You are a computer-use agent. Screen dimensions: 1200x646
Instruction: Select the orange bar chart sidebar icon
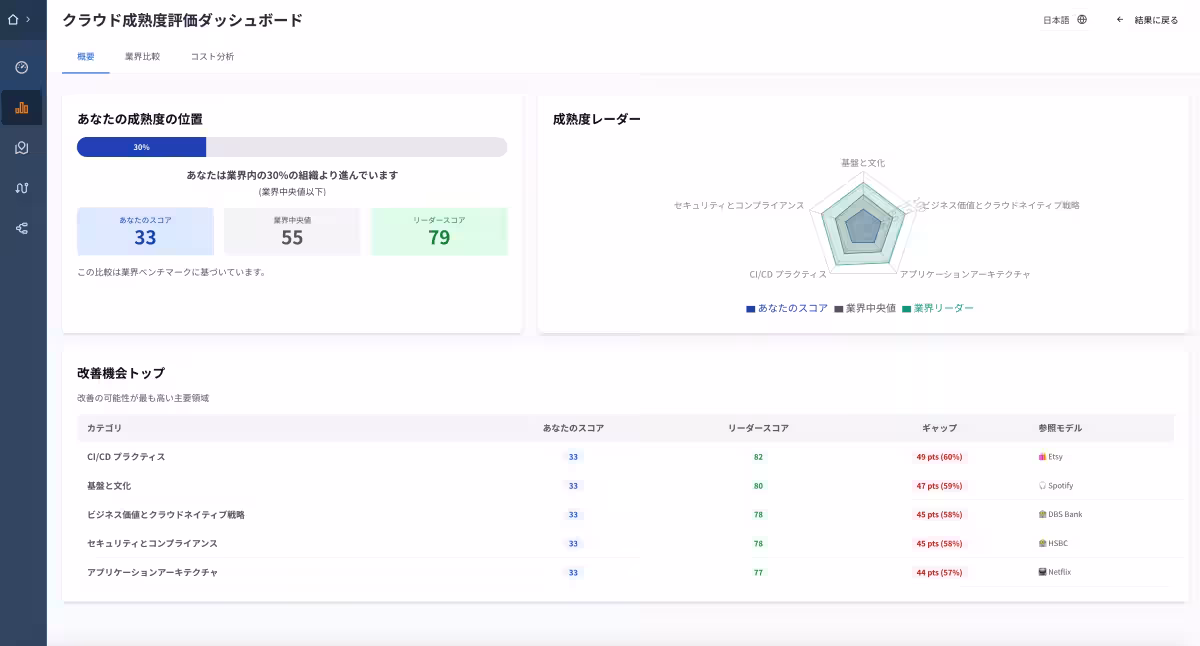(22, 107)
